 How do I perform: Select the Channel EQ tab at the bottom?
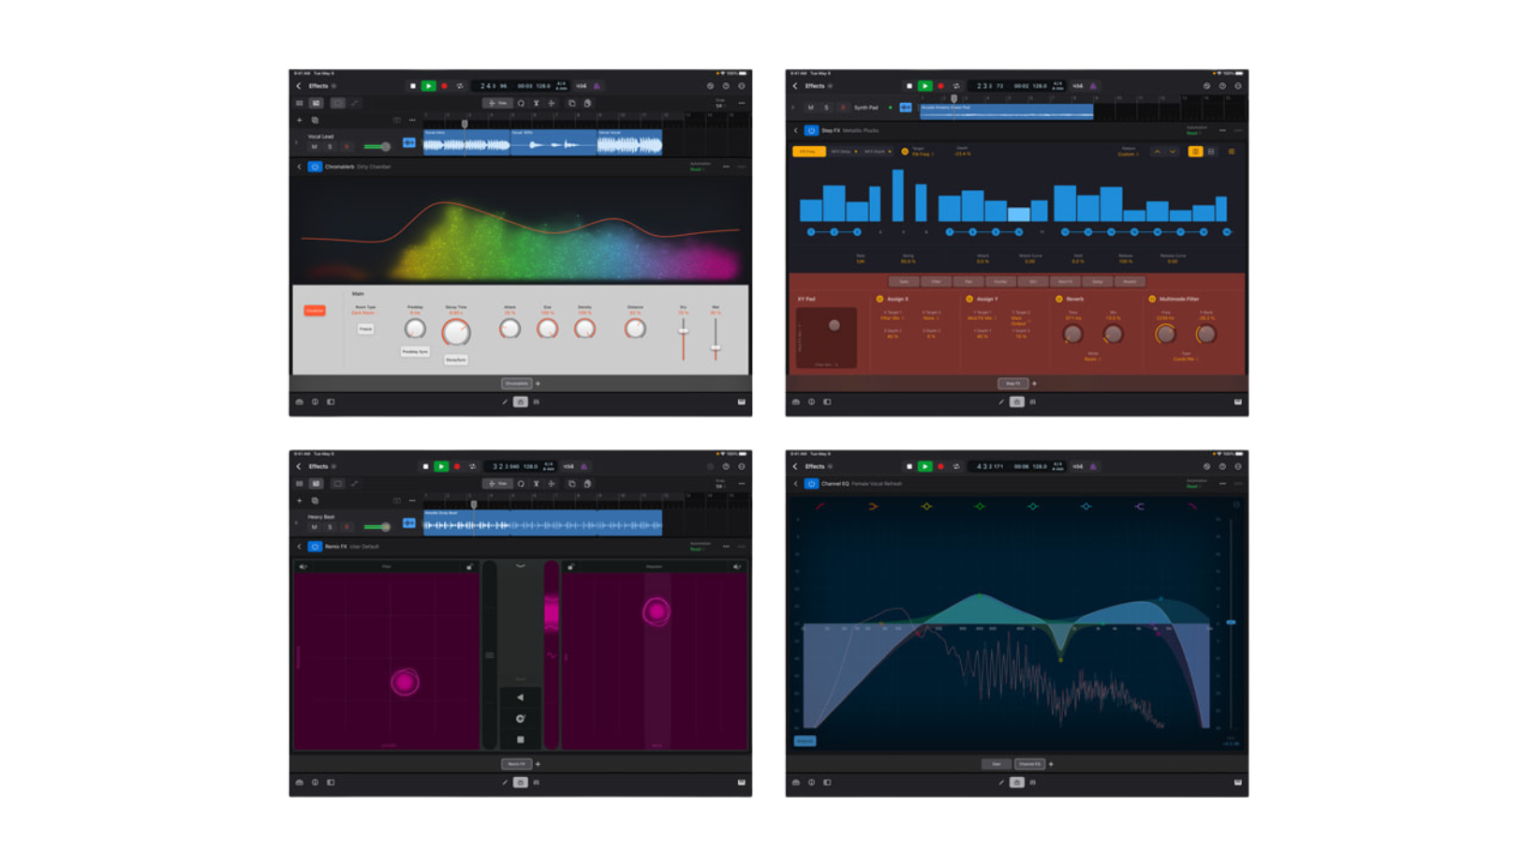1029,764
